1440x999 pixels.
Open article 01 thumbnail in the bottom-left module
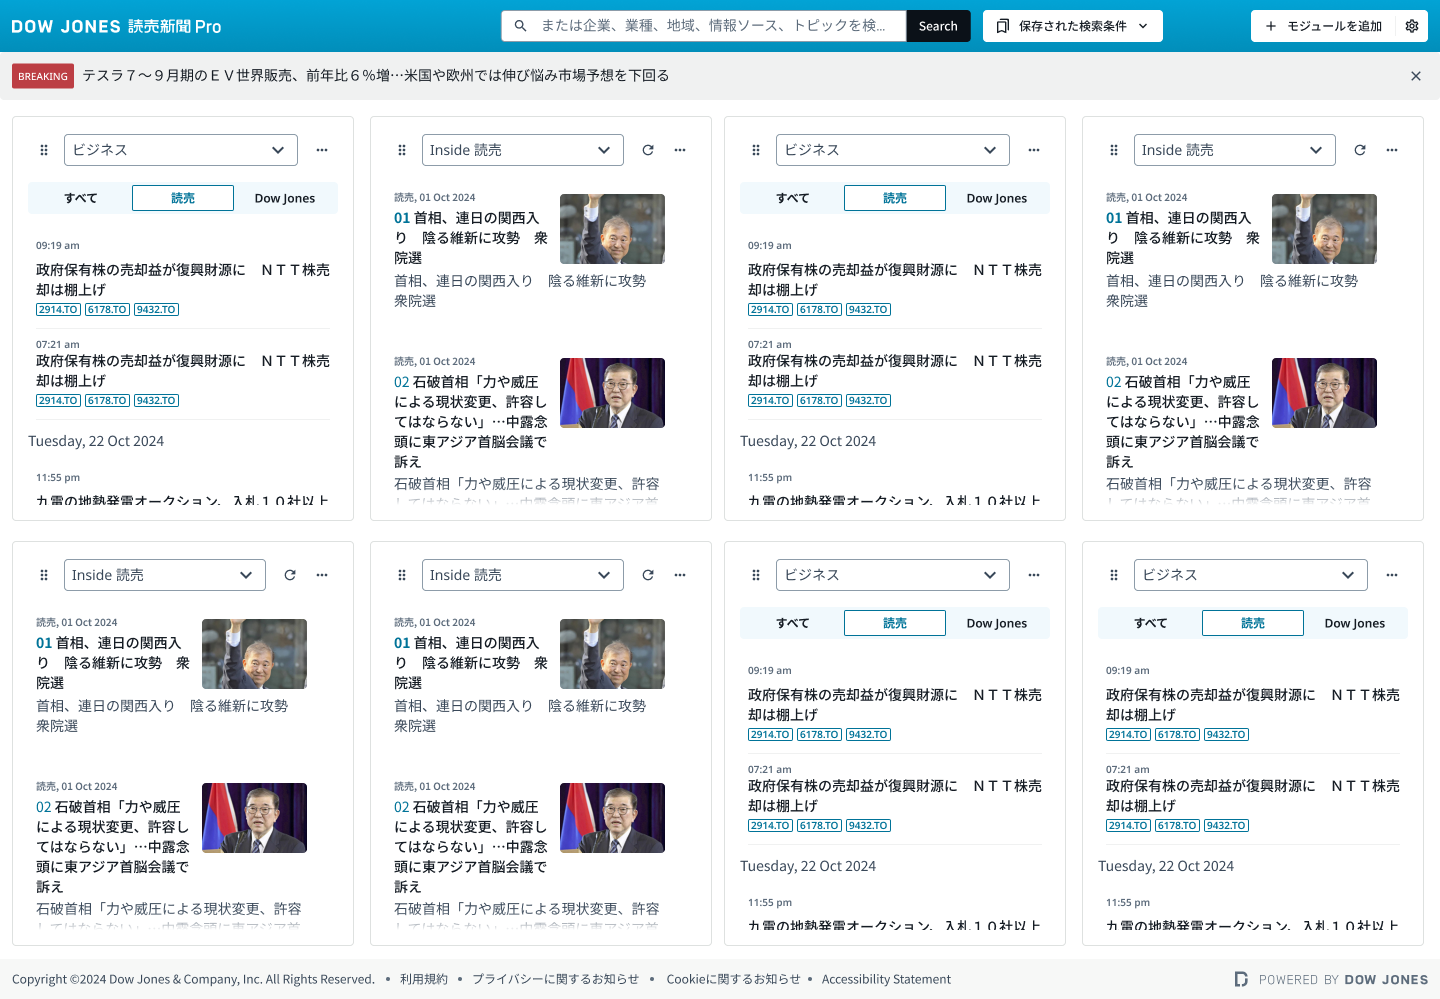tap(254, 654)
